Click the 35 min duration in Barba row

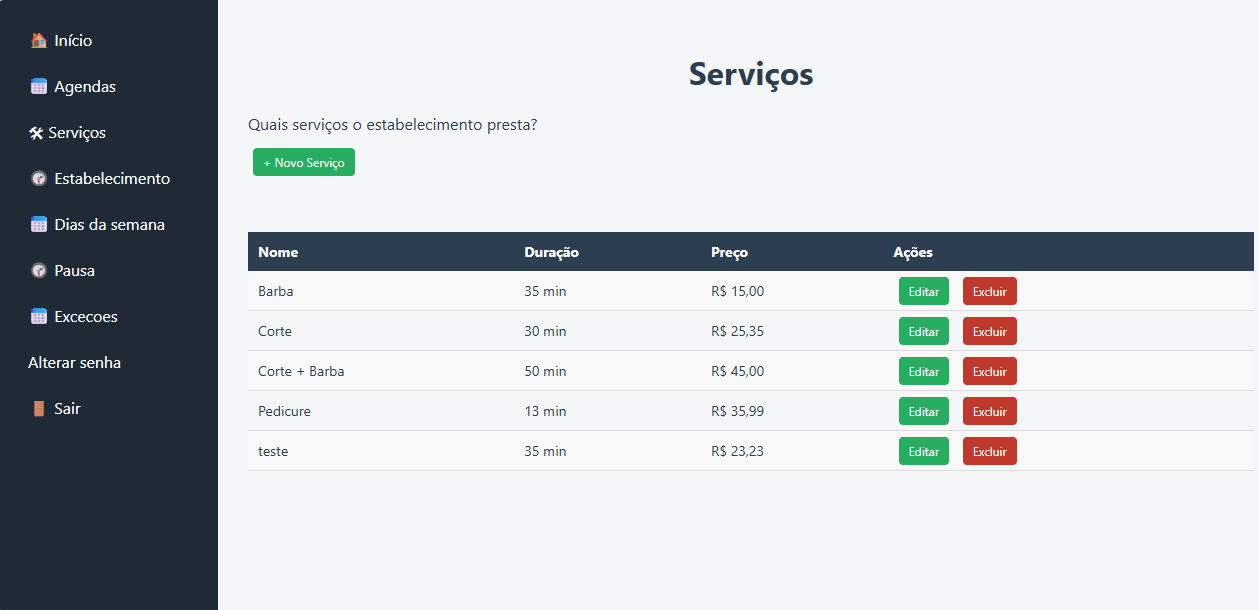pos(545,291)
